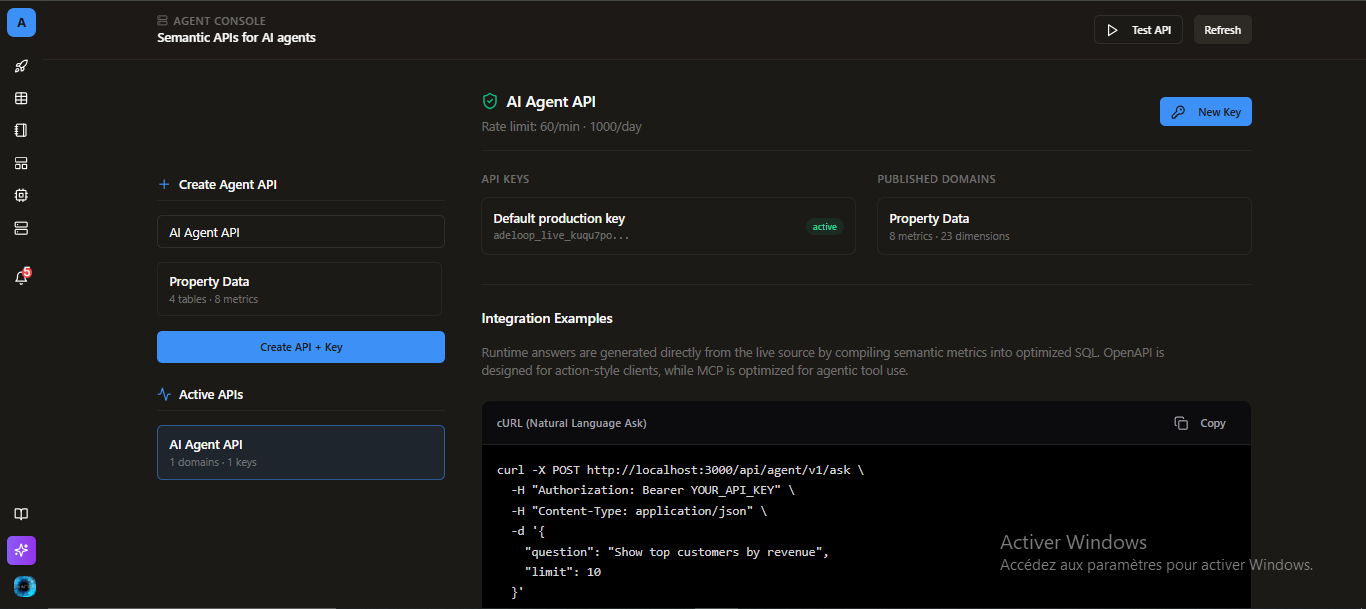Click the pulse icon beside Active APIs

coord(164,394)
